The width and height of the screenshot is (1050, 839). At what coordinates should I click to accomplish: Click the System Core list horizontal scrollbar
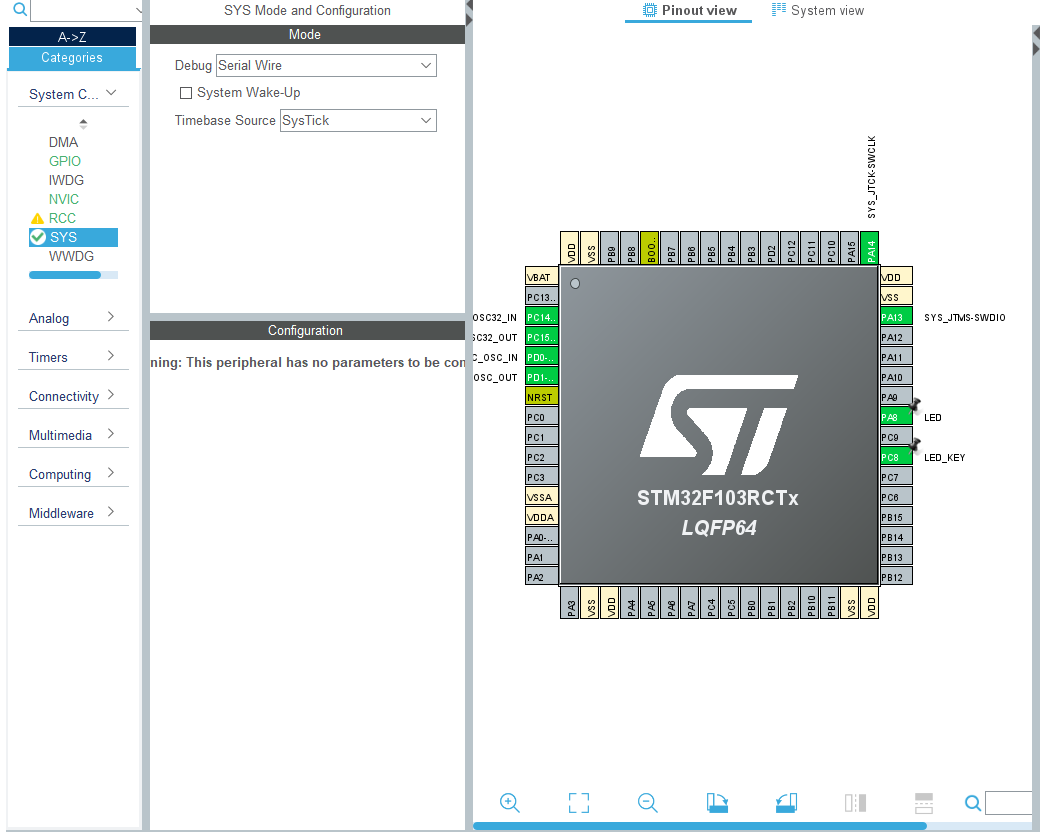65,275
